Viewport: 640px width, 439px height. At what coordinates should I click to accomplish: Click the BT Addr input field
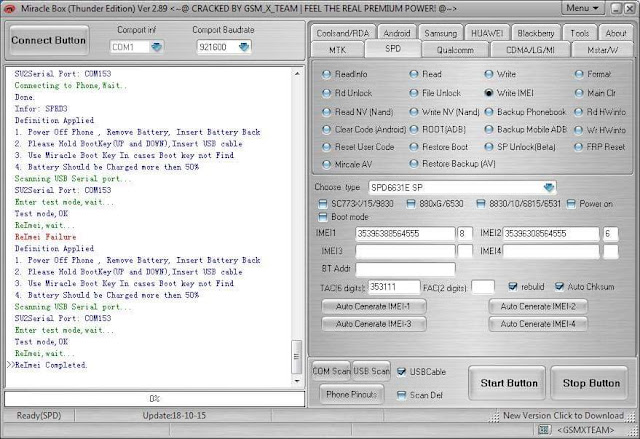(405, 269)
